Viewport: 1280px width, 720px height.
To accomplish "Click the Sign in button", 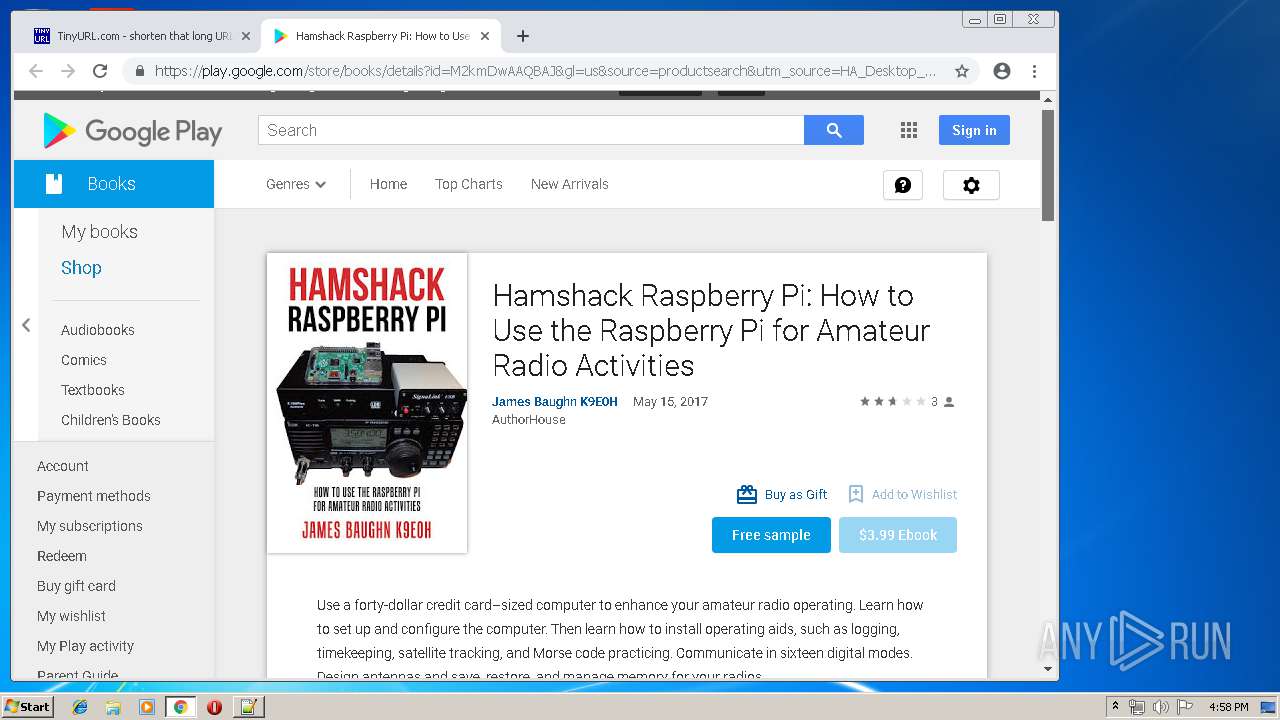I will coord(974,130).
